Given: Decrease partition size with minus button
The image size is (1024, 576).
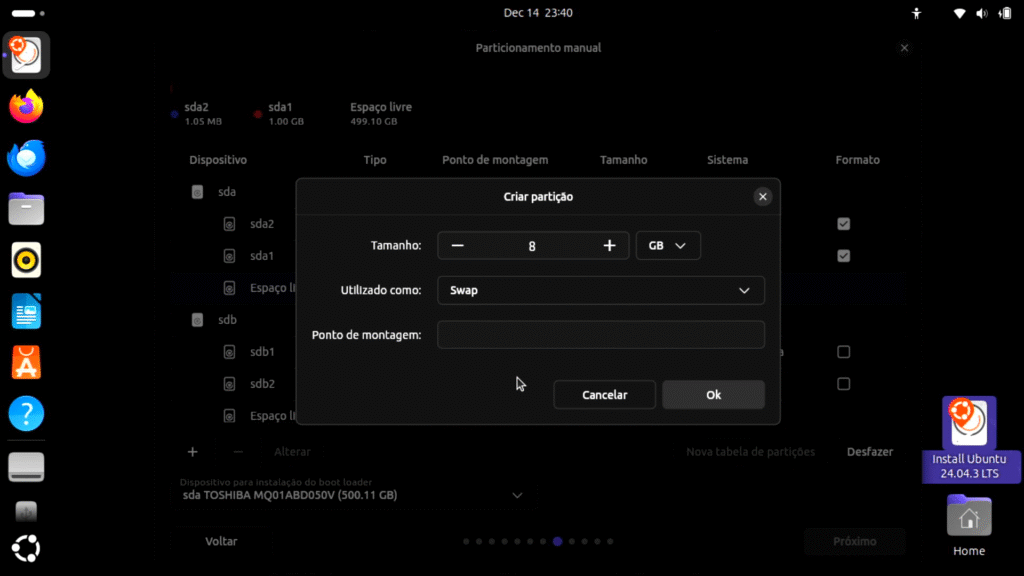Looking at the screenshot, I should [x=457, y=246].
